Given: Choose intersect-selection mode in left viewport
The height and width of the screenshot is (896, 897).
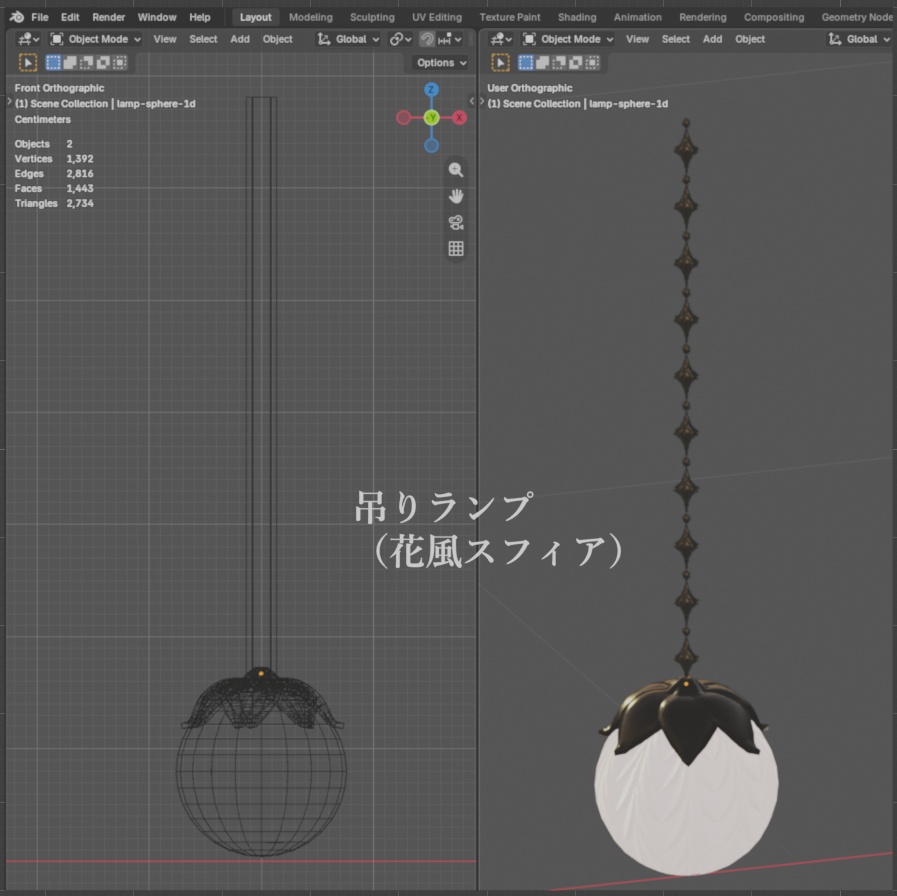Looking at the screenshot, I should coord(120,62).
